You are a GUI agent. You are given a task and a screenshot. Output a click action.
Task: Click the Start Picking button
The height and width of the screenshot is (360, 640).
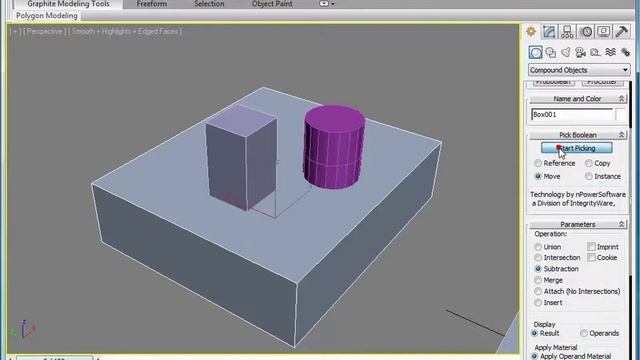tap(577, 148)
